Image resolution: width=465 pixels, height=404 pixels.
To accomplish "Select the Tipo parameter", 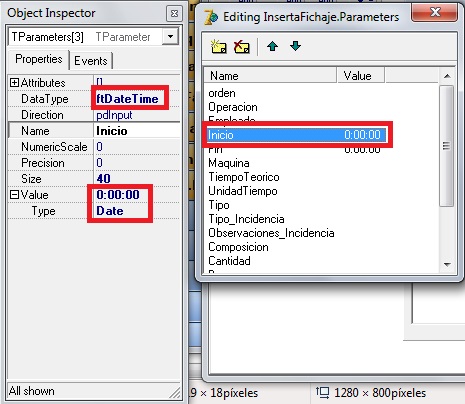I will pos(219,205).
